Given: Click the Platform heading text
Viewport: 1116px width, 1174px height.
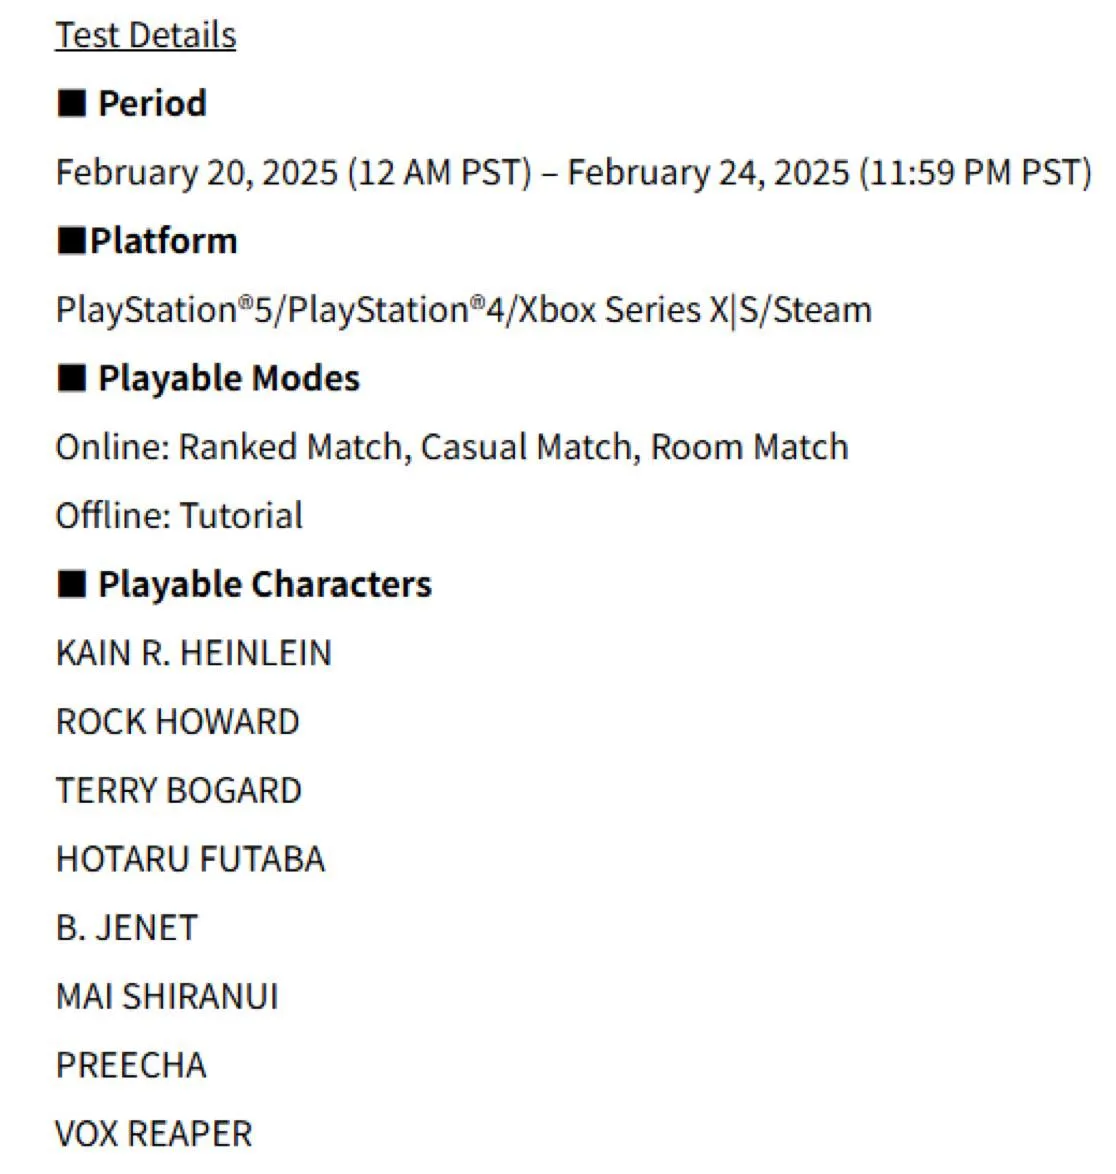Looking at the screenshot, I should tap(164, 241).
